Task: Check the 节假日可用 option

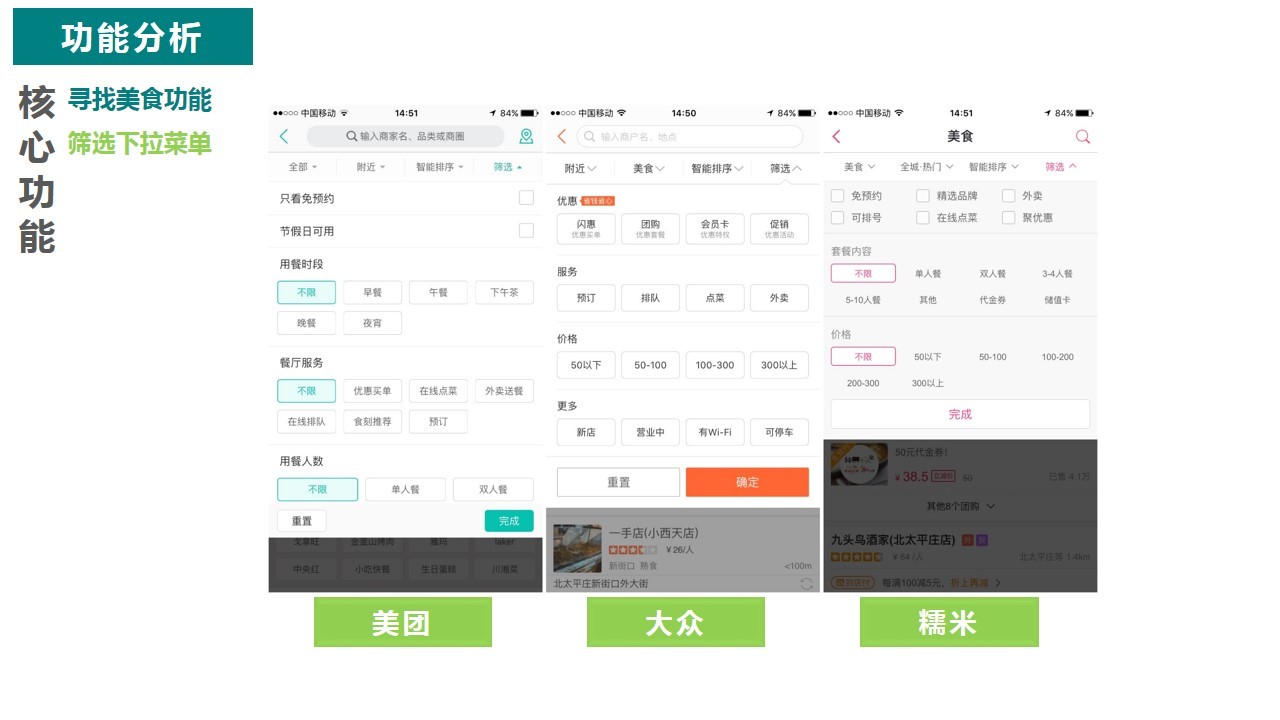Action: tap(527, 231)
